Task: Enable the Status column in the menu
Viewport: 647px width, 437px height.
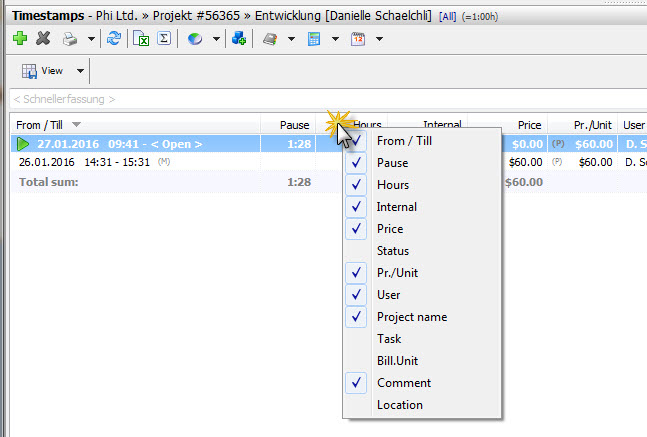Action: [392, 251]
